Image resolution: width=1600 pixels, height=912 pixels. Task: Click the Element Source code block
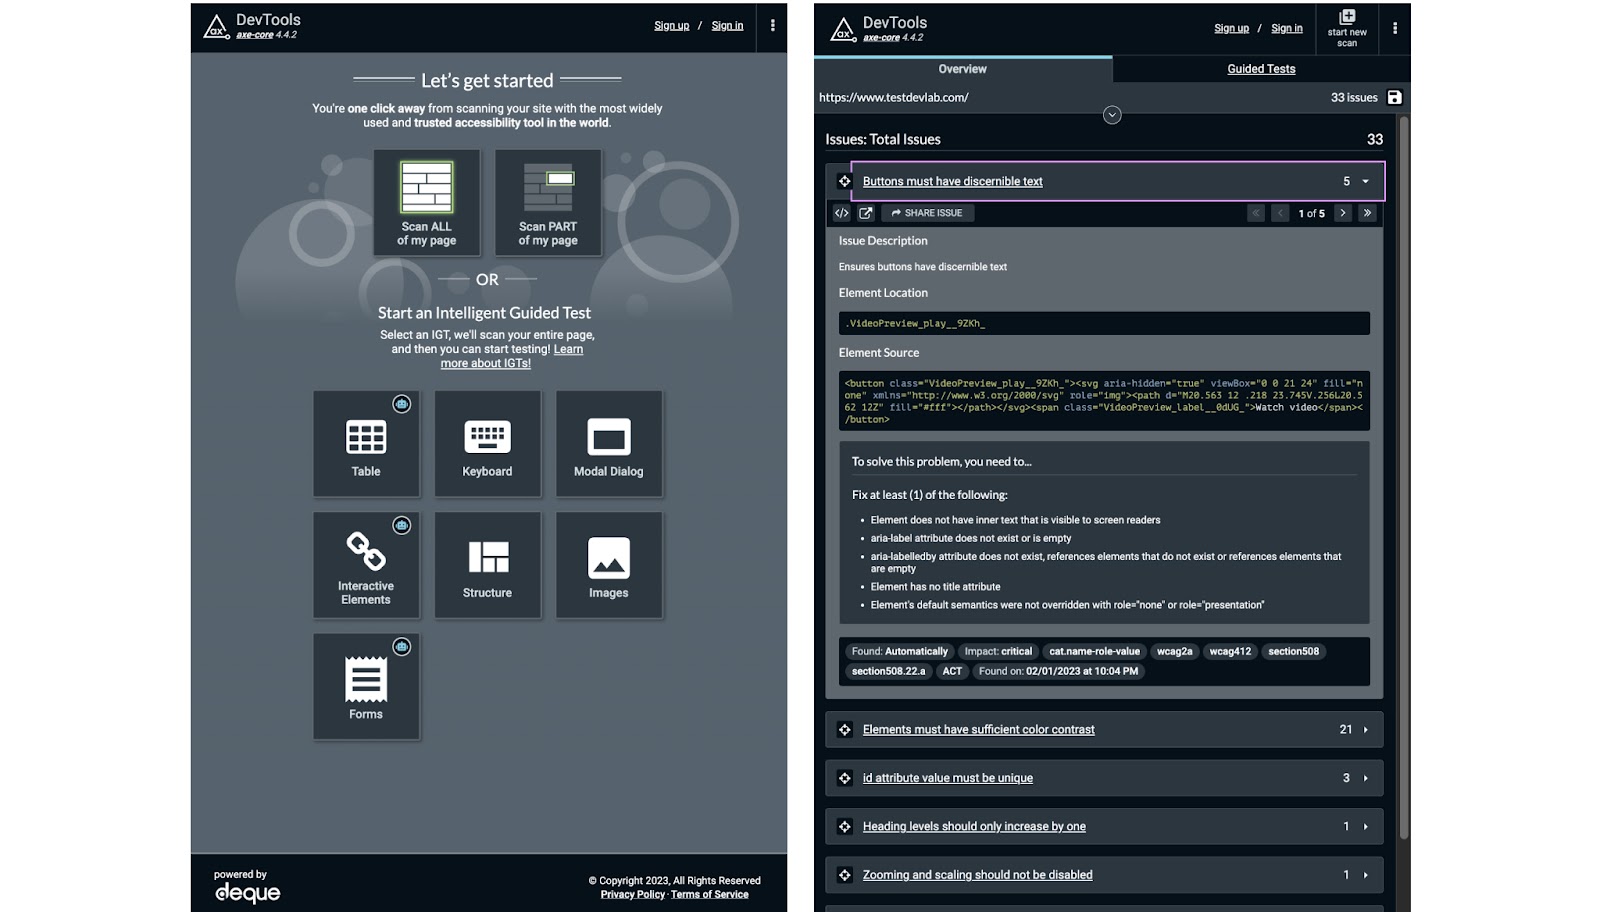[x=1104, y=401]
